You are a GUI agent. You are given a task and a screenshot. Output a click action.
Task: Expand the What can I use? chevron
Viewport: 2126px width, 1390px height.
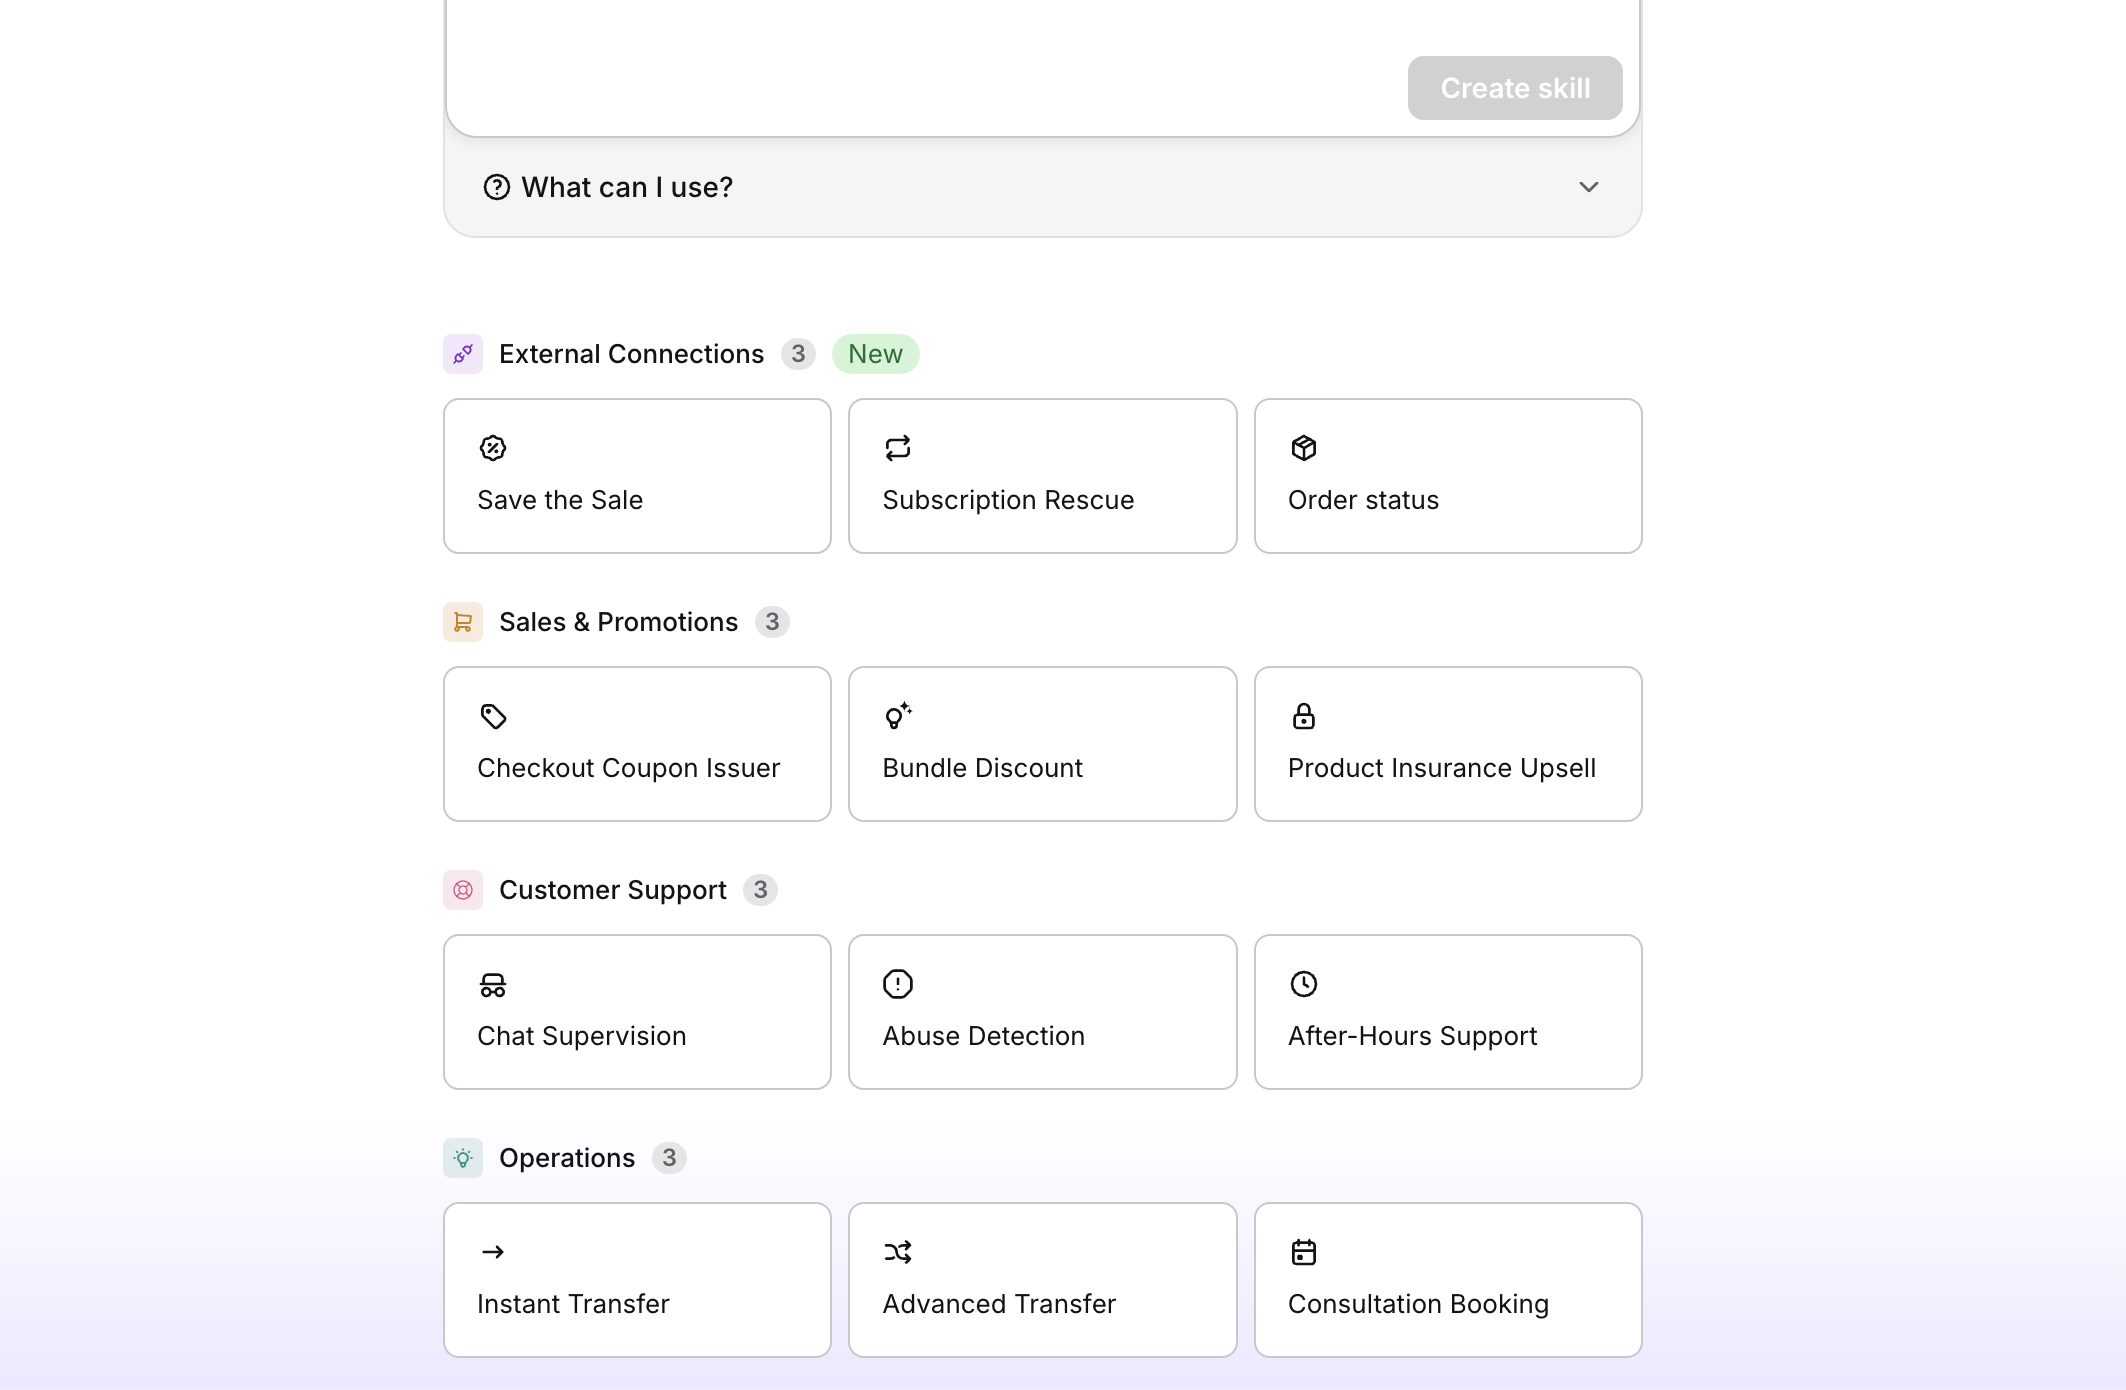coord(1589,187)
